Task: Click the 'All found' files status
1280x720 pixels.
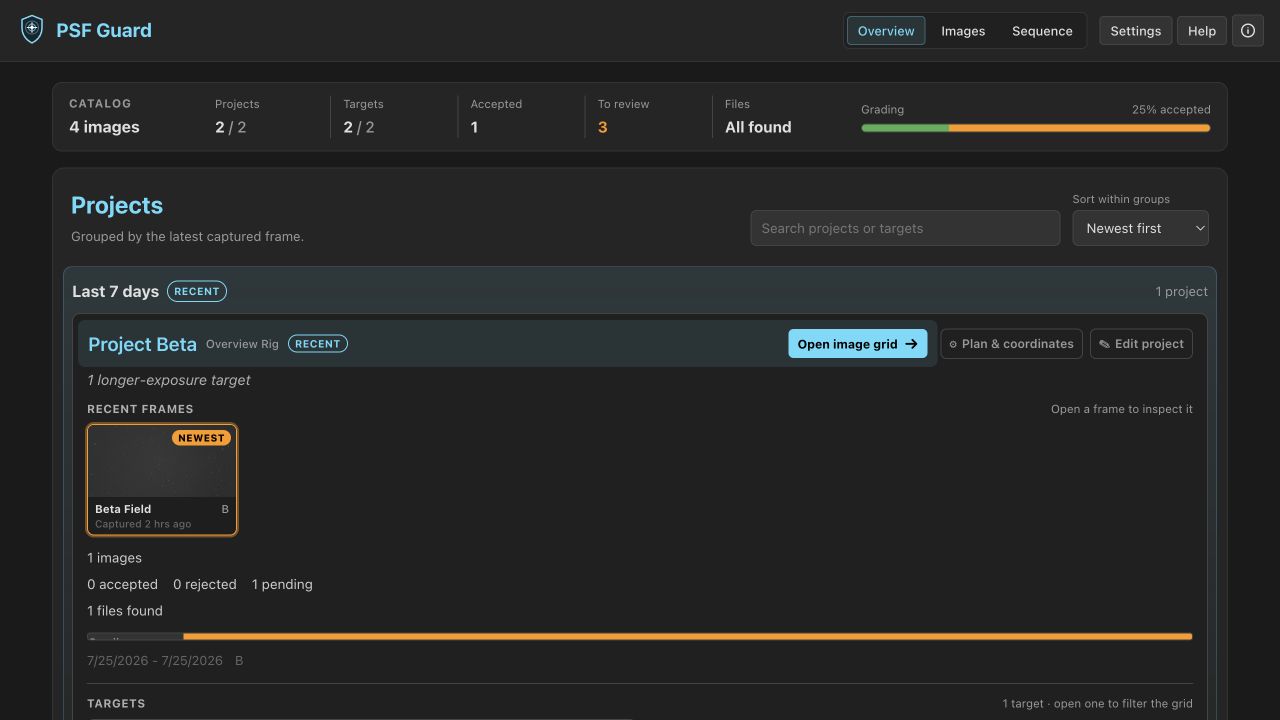Action: (758, 127)
